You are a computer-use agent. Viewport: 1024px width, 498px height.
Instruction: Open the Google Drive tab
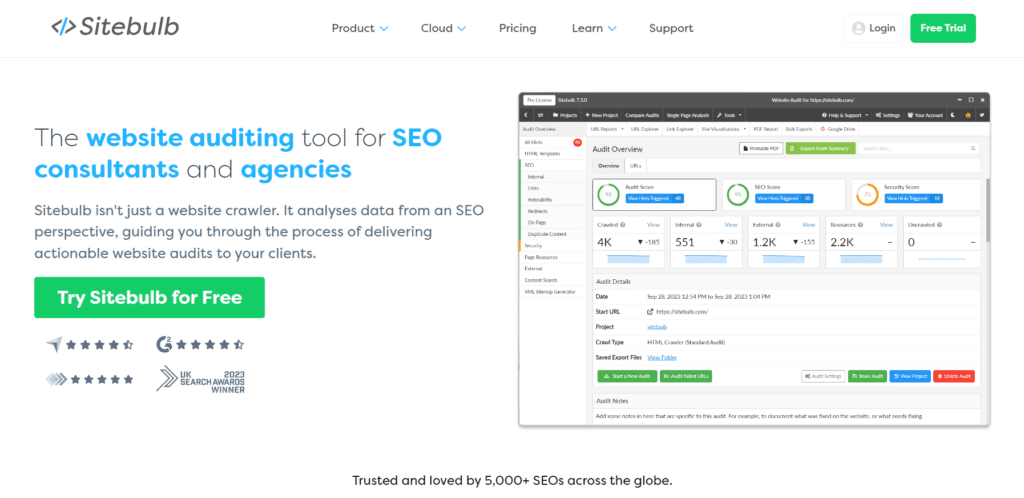837,129
